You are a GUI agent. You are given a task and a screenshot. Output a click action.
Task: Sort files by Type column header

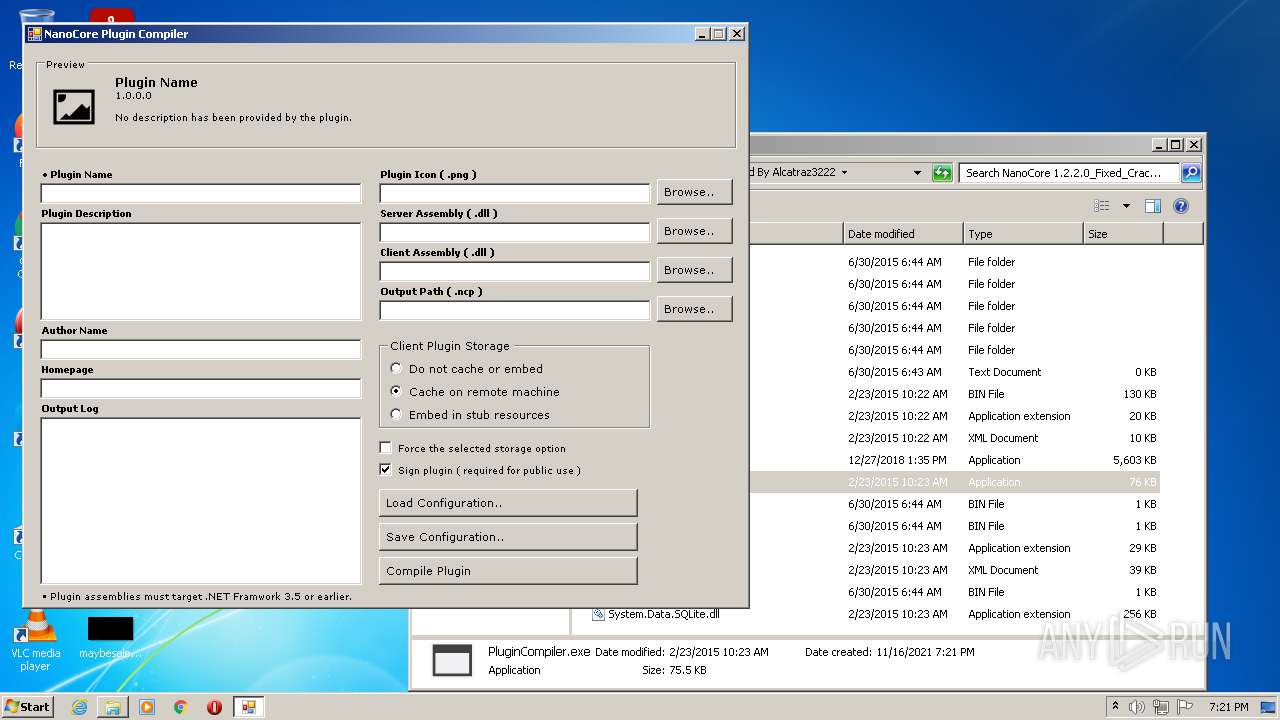click(1023, 233)
